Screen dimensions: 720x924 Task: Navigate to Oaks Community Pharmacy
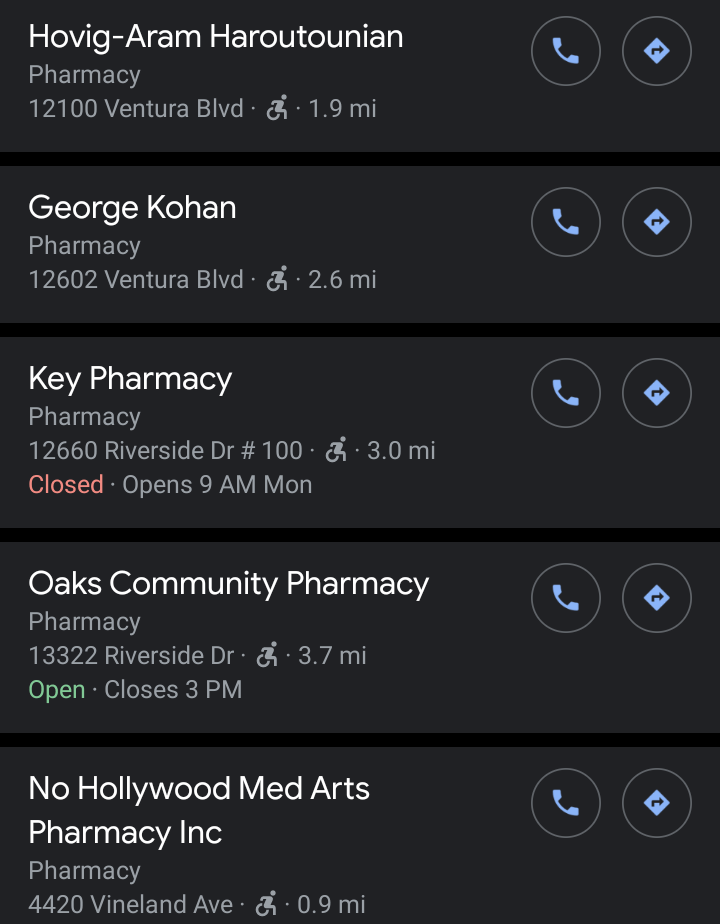(x=656, y=598)
